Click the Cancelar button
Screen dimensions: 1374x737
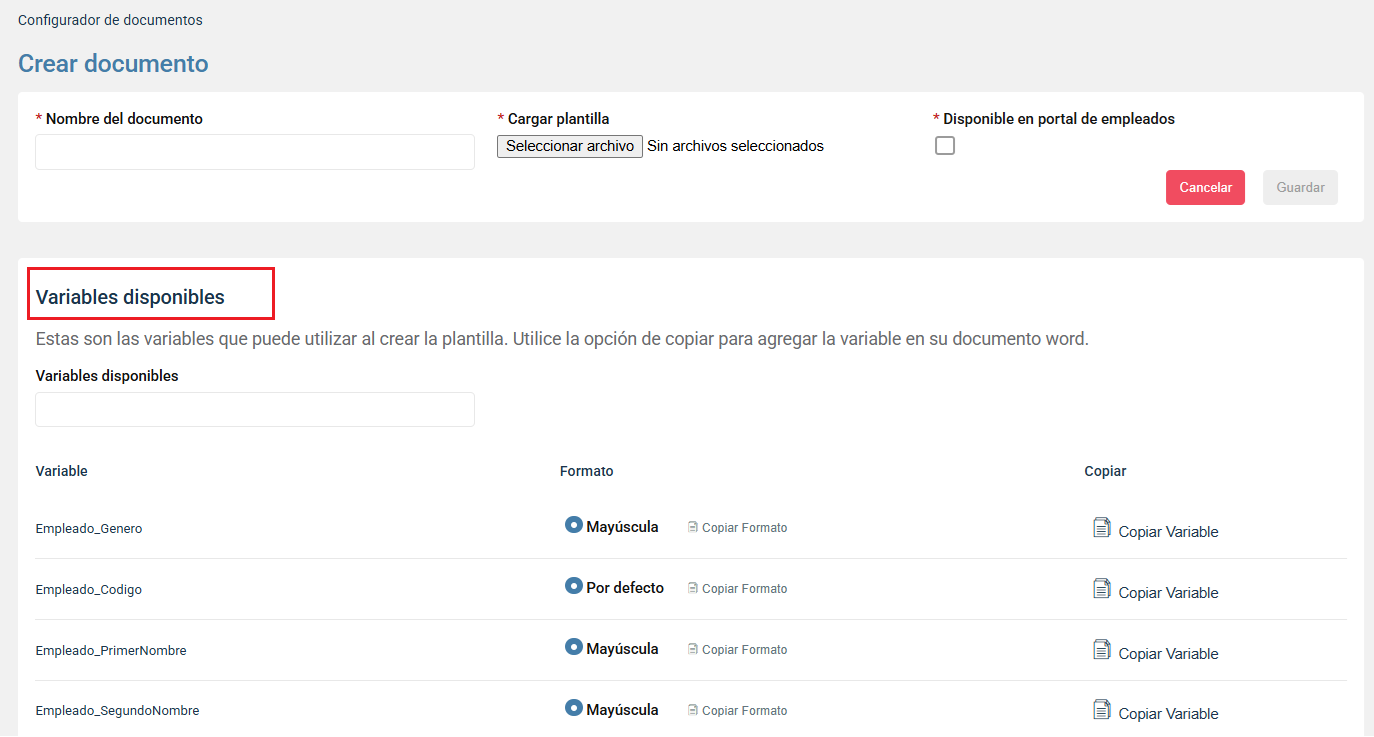point(1205,187)
